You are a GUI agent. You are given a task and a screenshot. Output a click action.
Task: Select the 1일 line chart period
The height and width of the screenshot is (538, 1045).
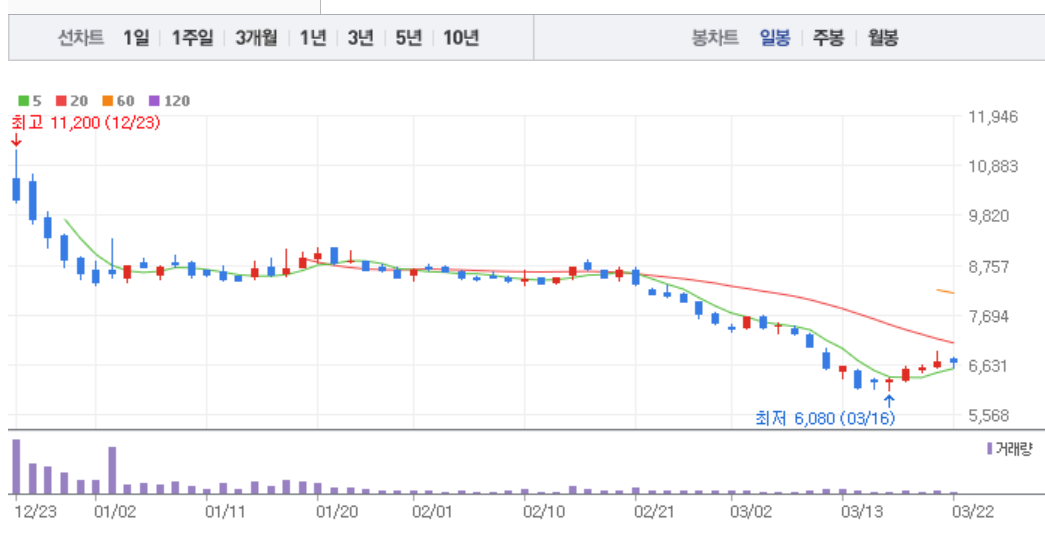click(x=136, y=38)
